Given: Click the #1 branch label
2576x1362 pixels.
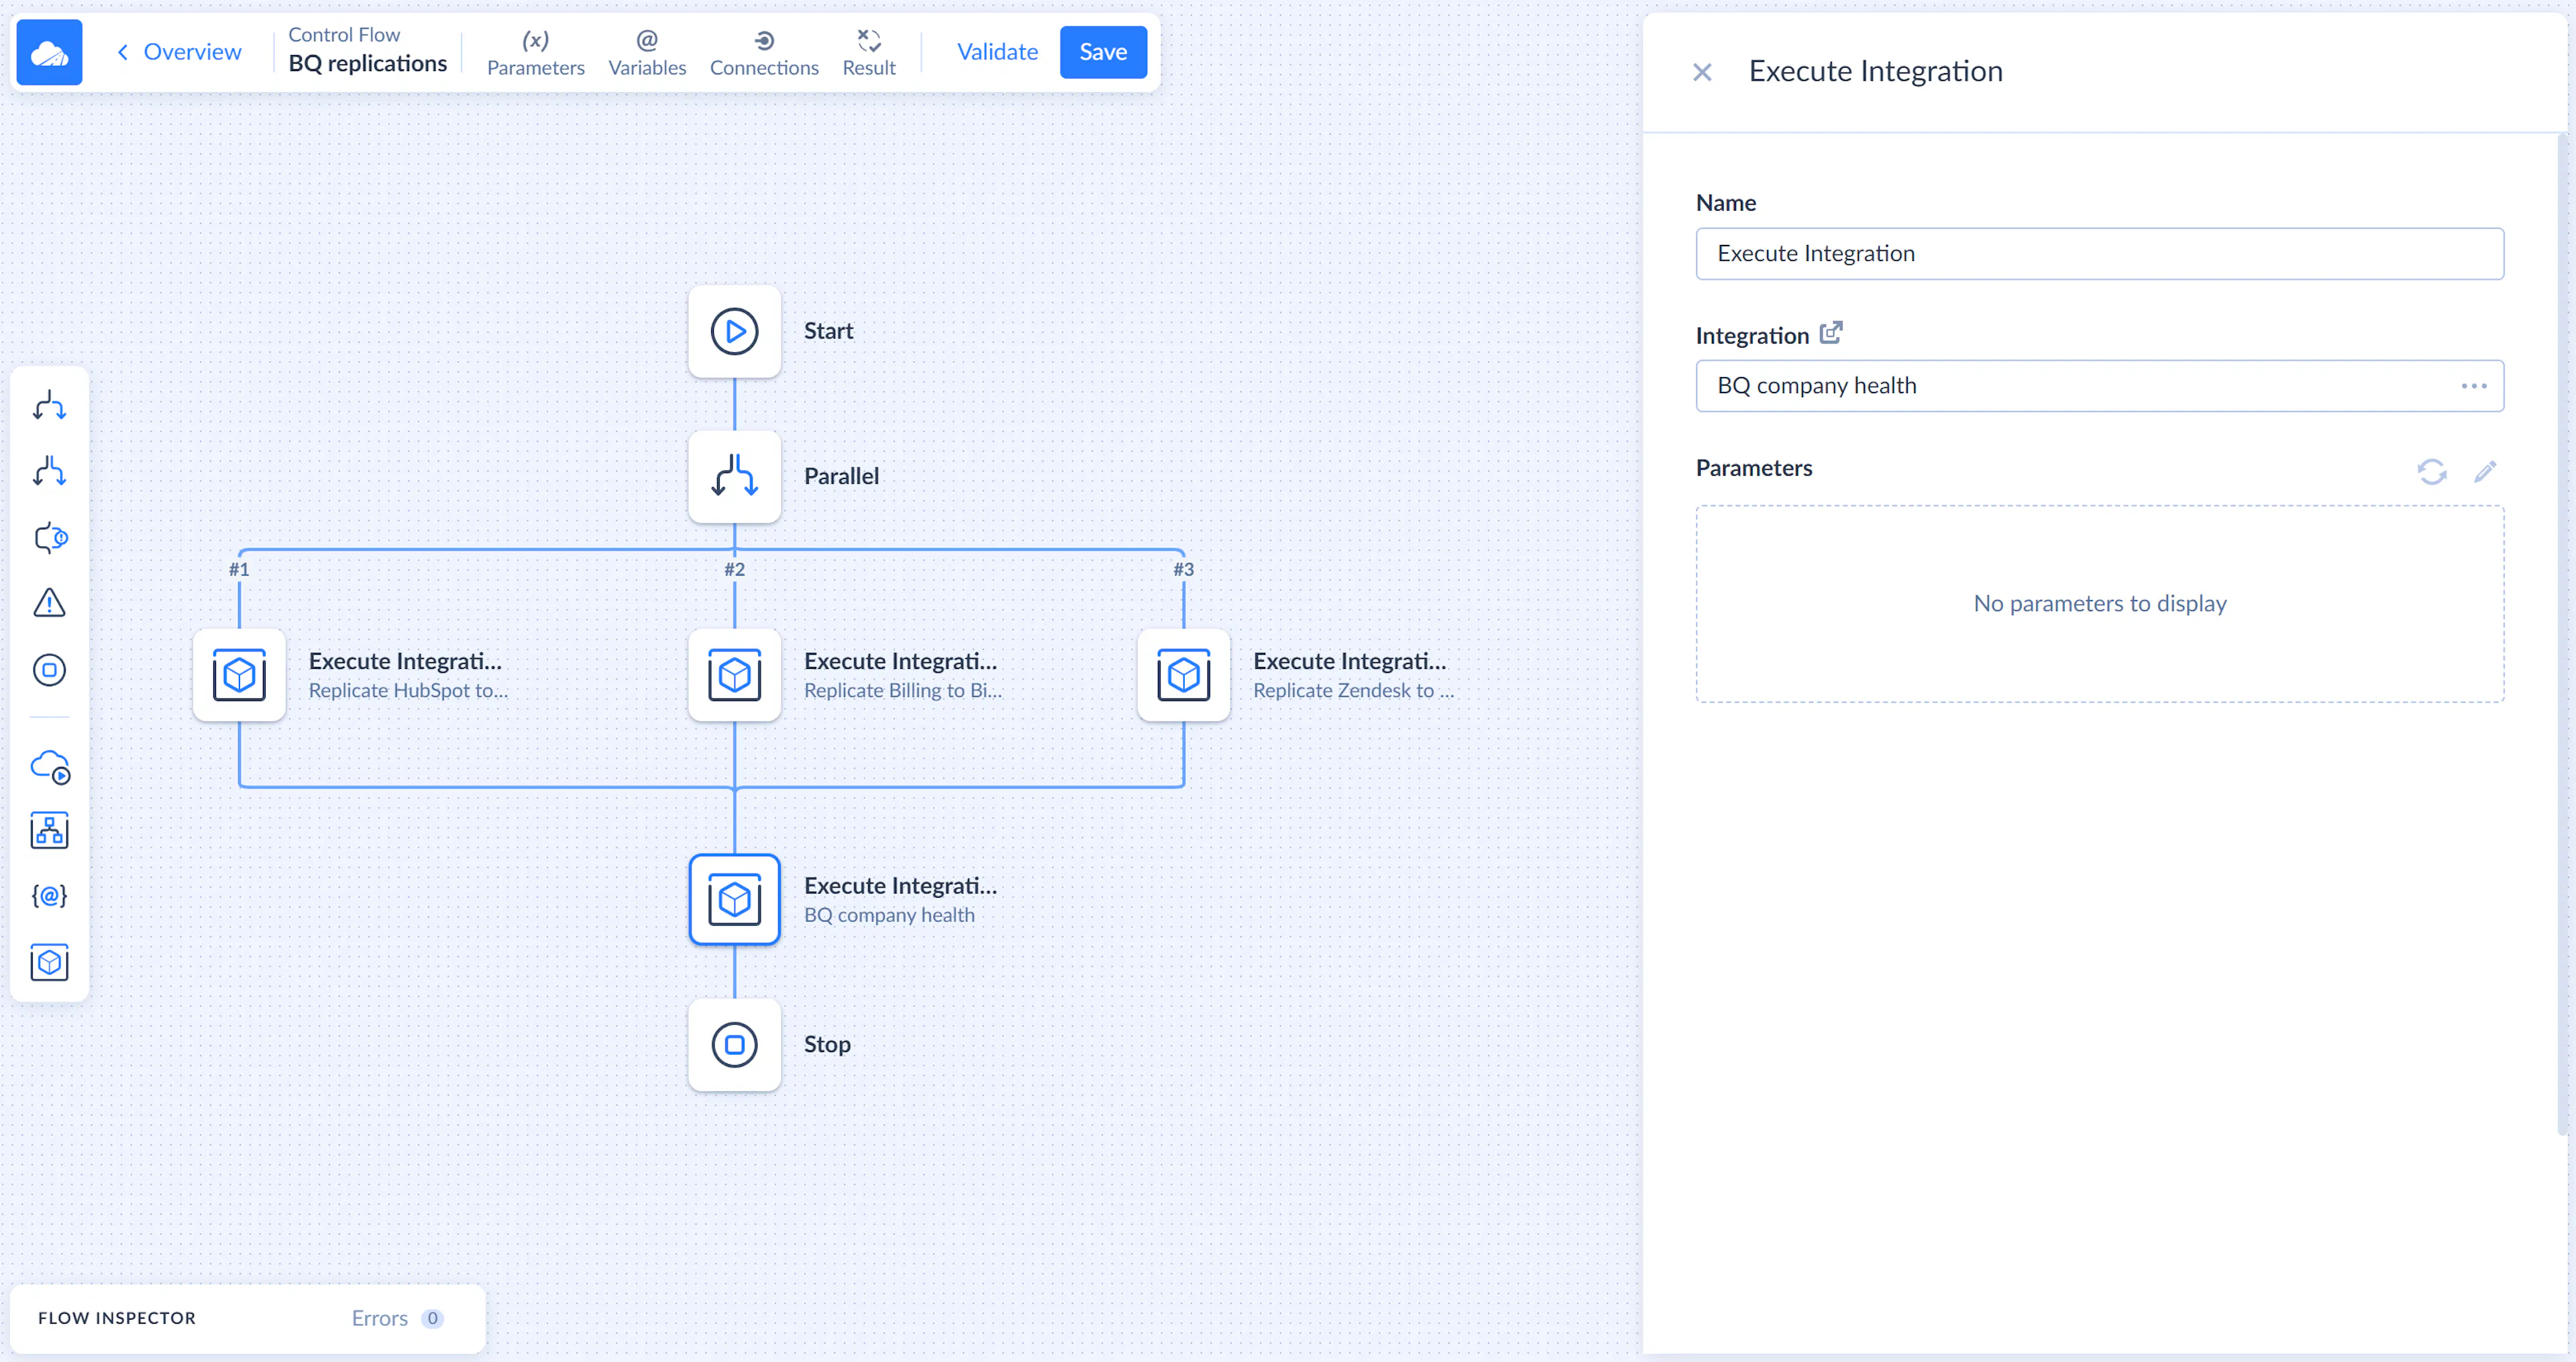Looking at the screenshot, I should point(239,569).
